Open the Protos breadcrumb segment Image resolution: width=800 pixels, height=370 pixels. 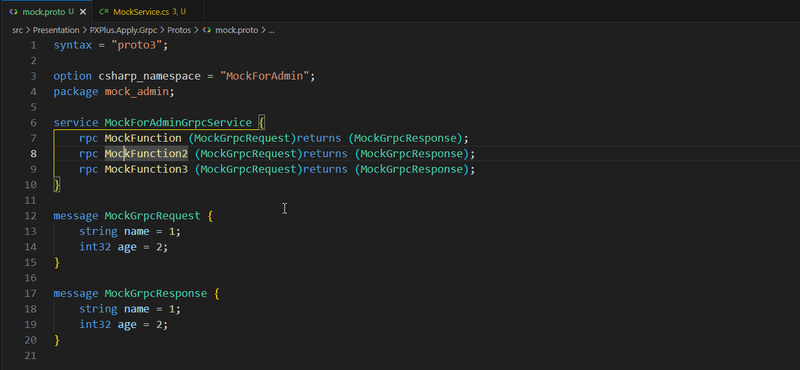179,30
